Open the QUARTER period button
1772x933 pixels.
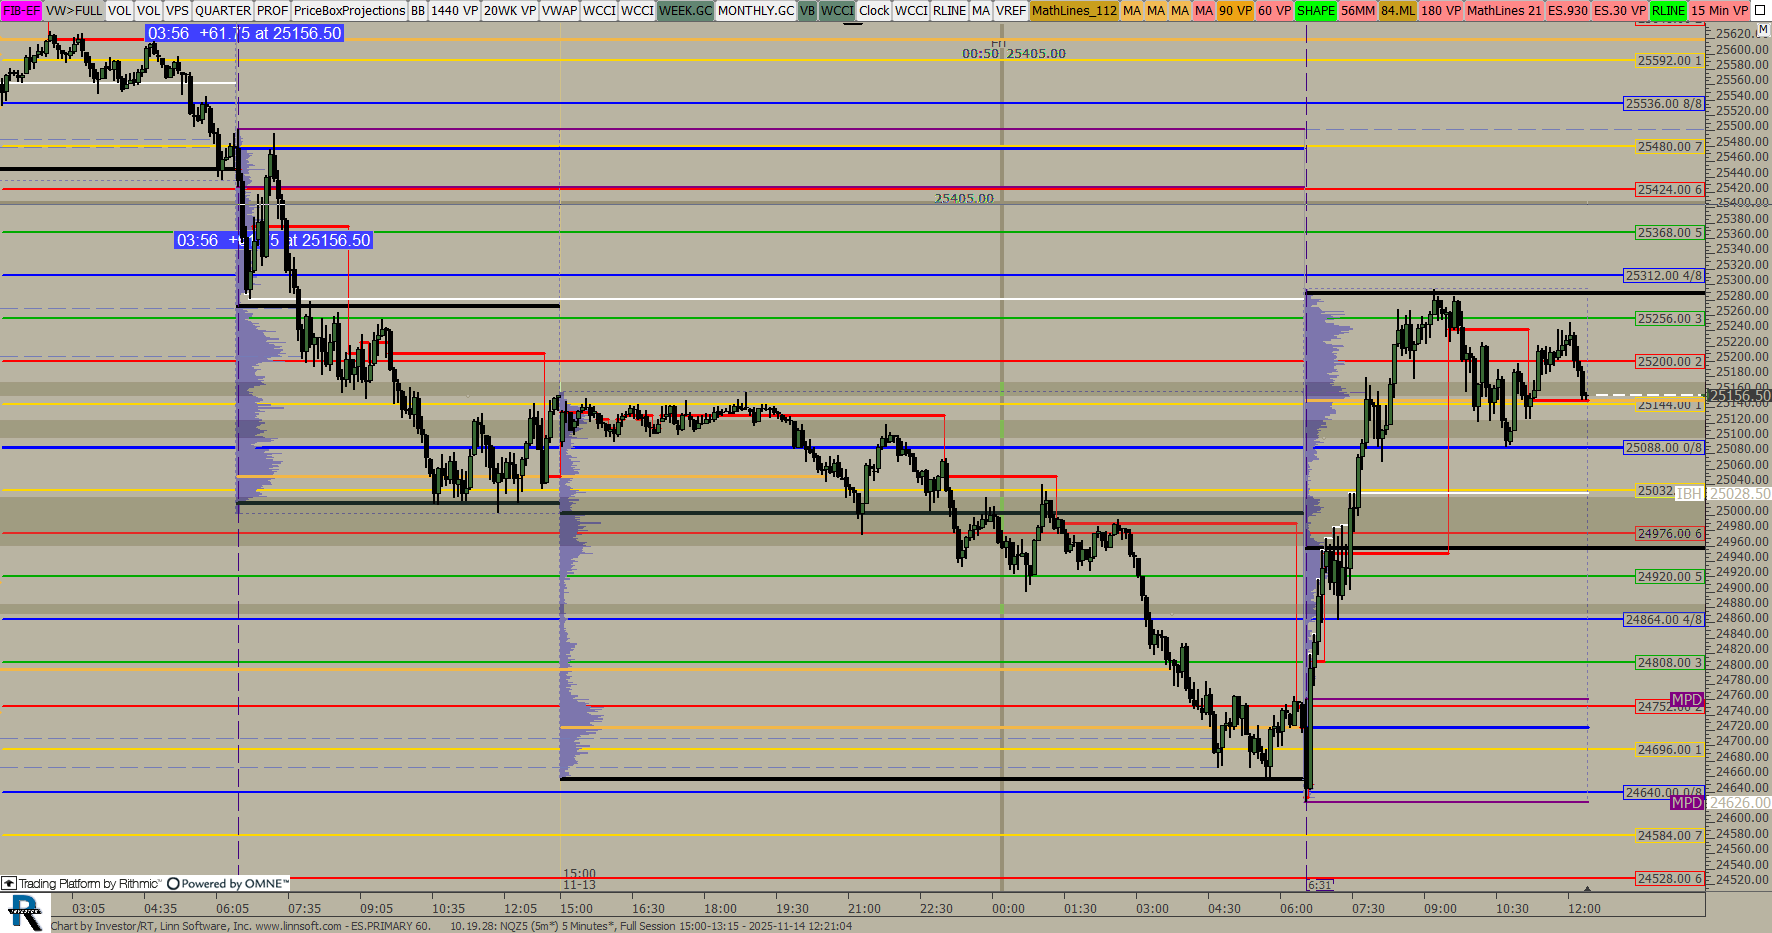(222, 10)
